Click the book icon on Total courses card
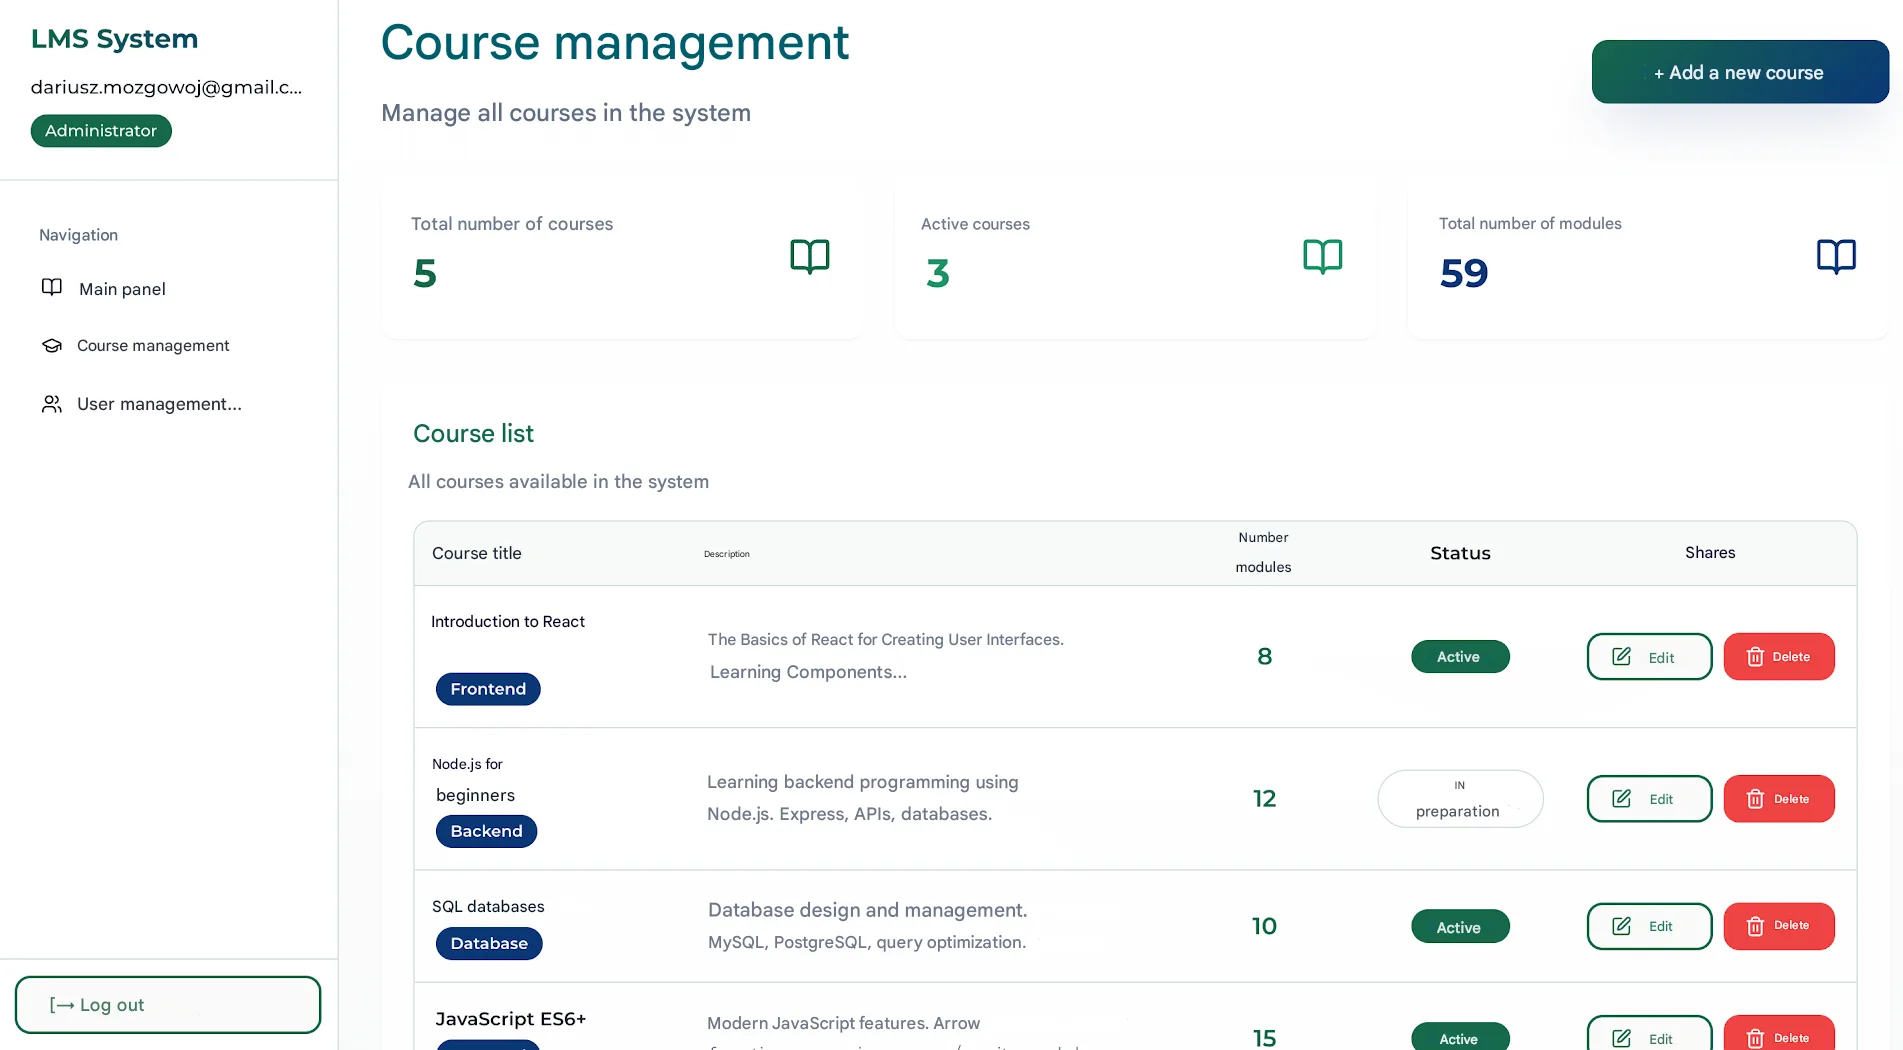Viewport: 1903px width, 1050px height. coord(810,256)
